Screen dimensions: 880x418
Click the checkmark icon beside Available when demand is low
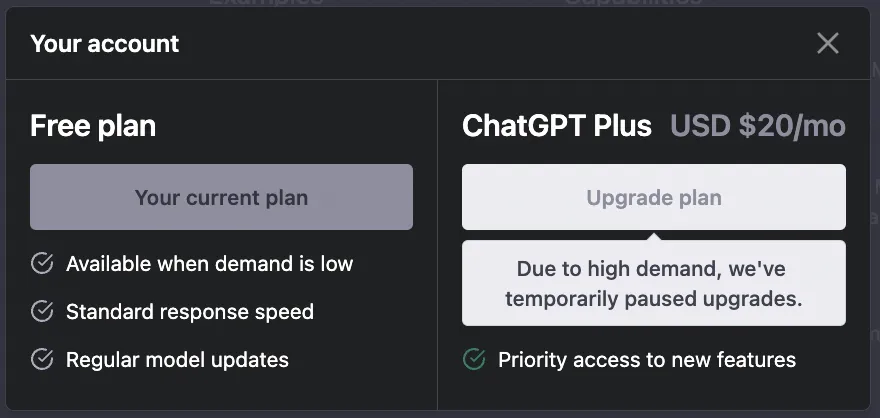pyautogui.click(x=42, y=264)
